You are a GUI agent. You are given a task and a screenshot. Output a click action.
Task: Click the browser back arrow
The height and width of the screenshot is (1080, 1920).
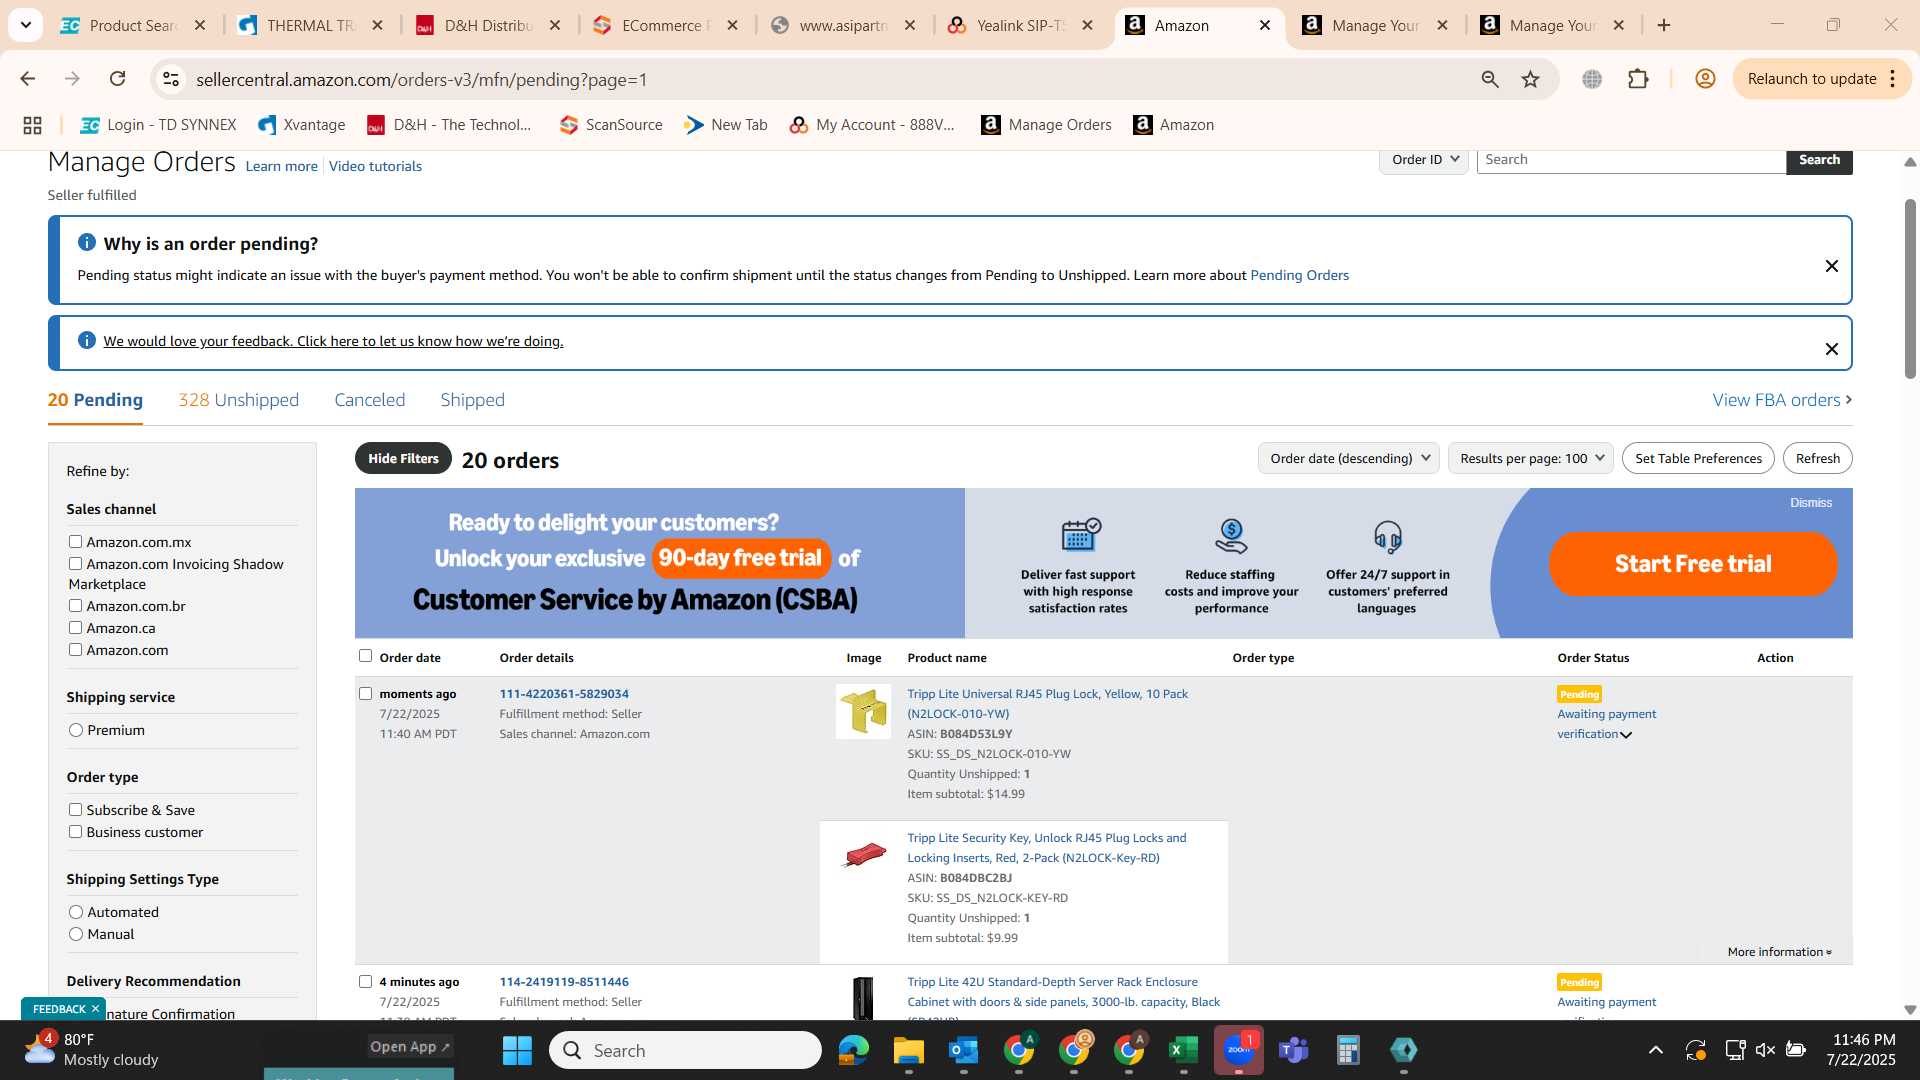point(28,79)
